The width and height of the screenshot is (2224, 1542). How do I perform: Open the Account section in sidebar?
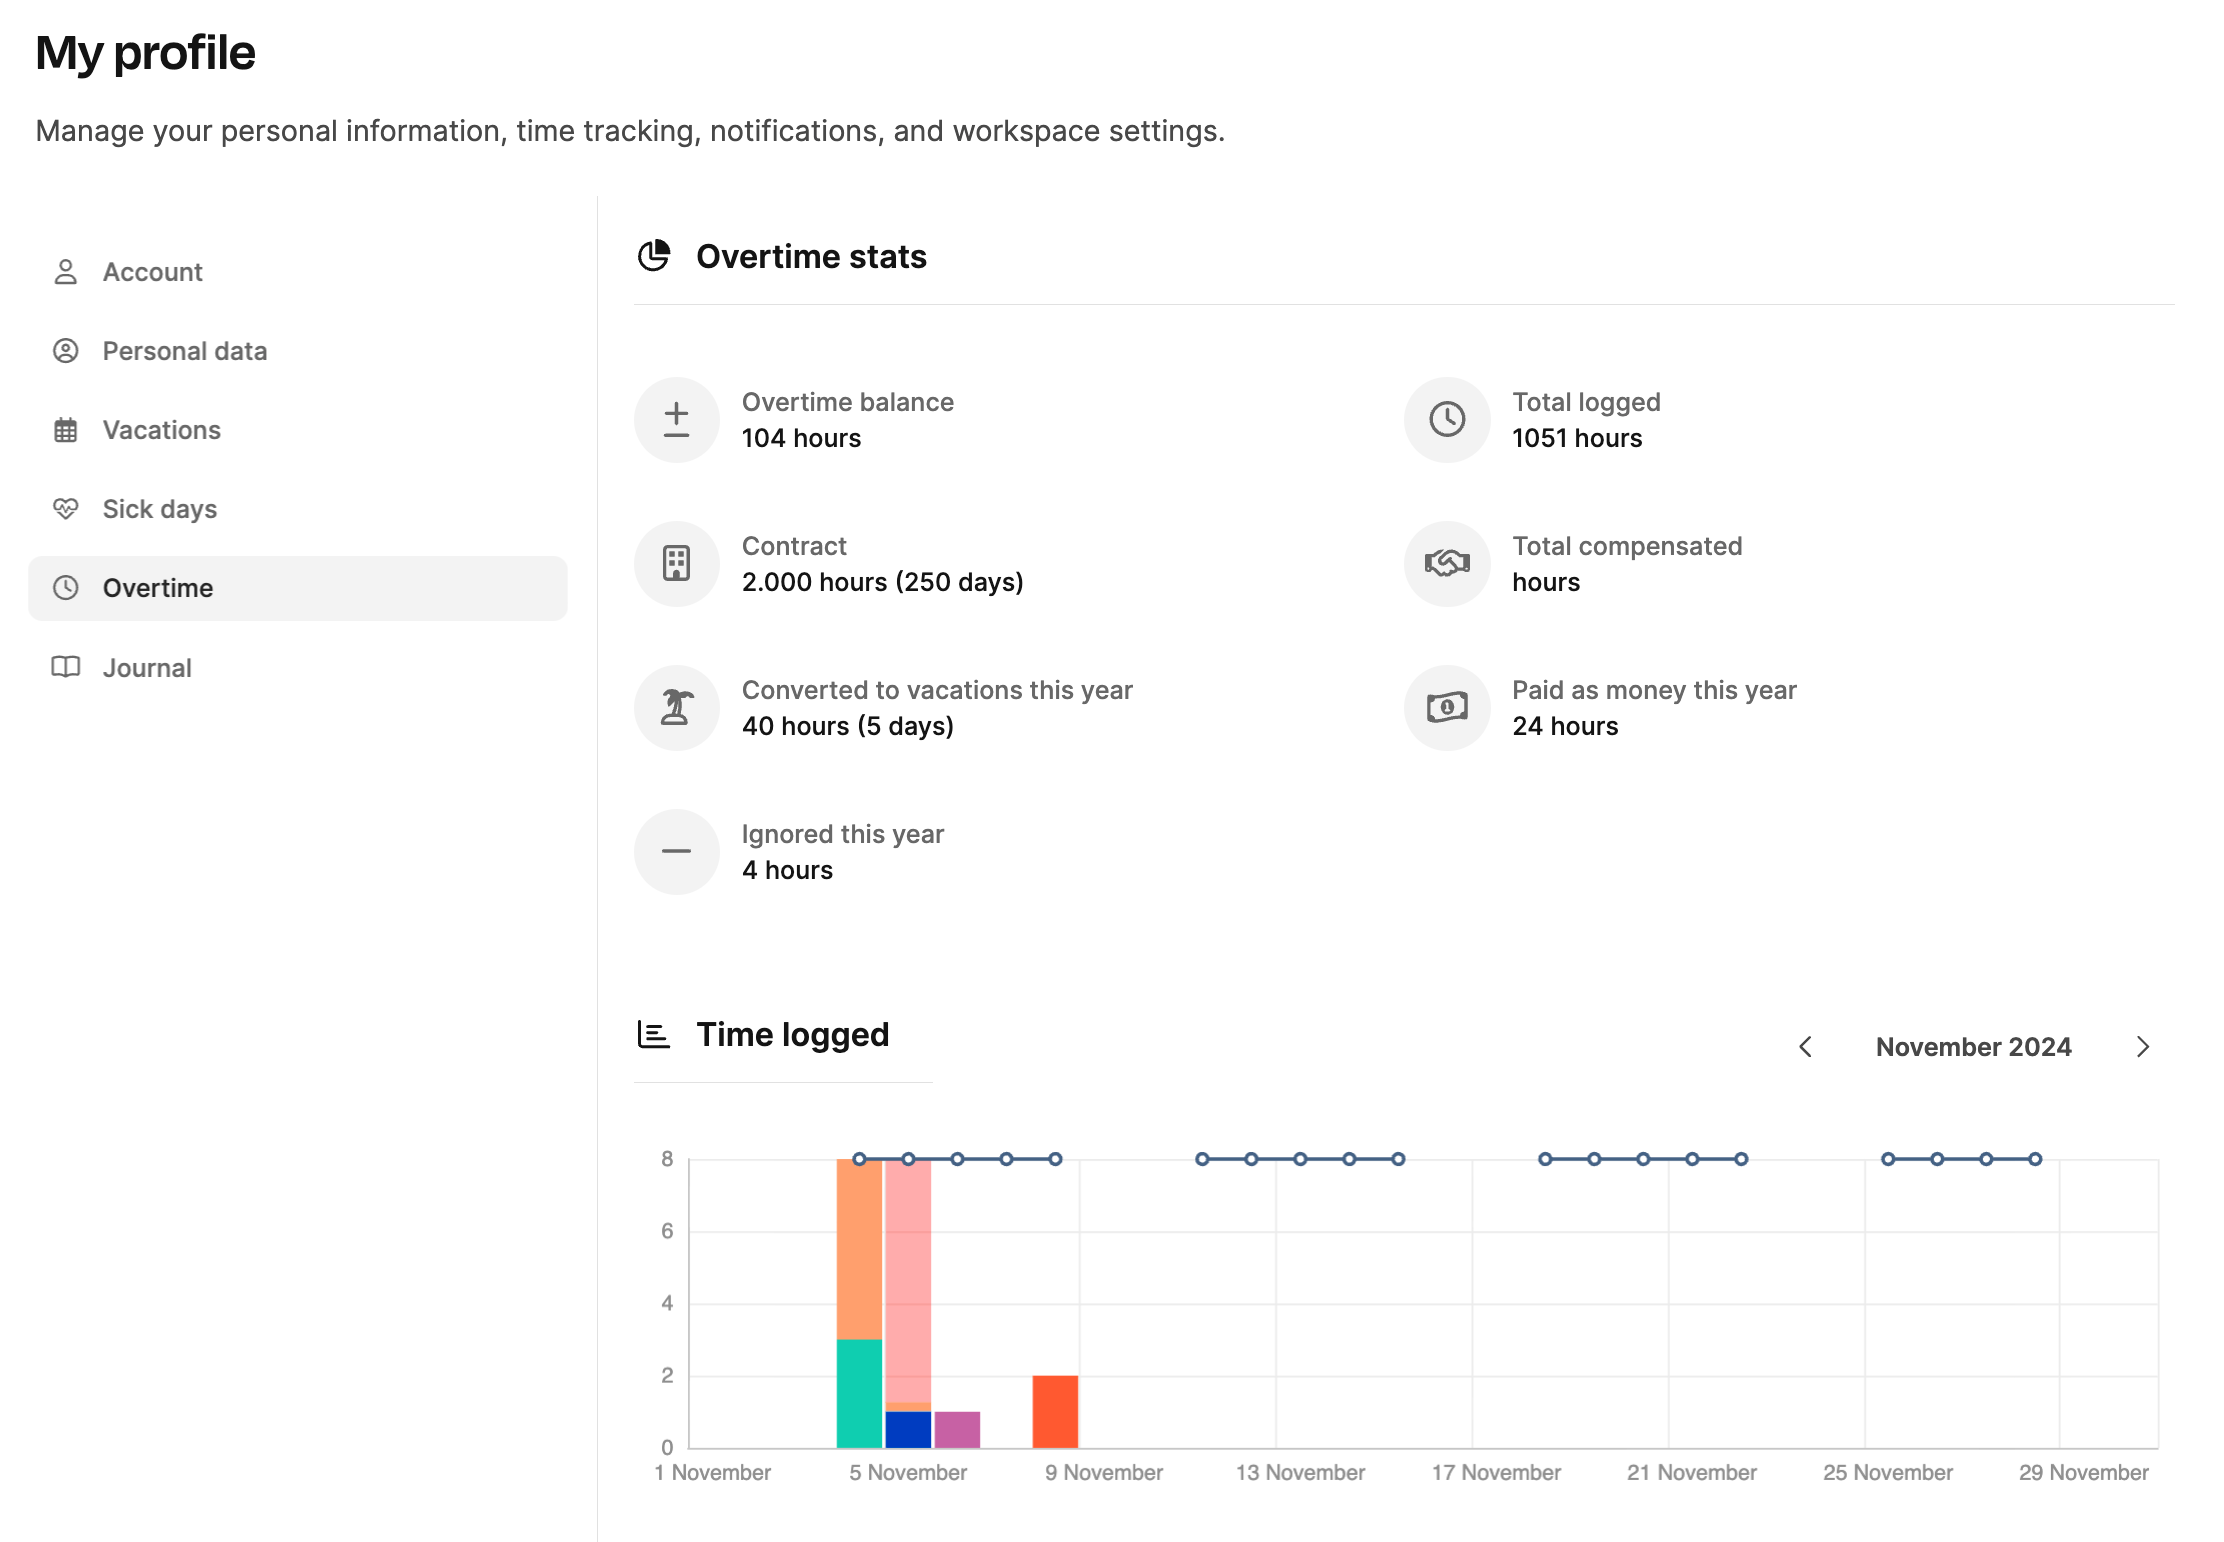tap(152, 272)
